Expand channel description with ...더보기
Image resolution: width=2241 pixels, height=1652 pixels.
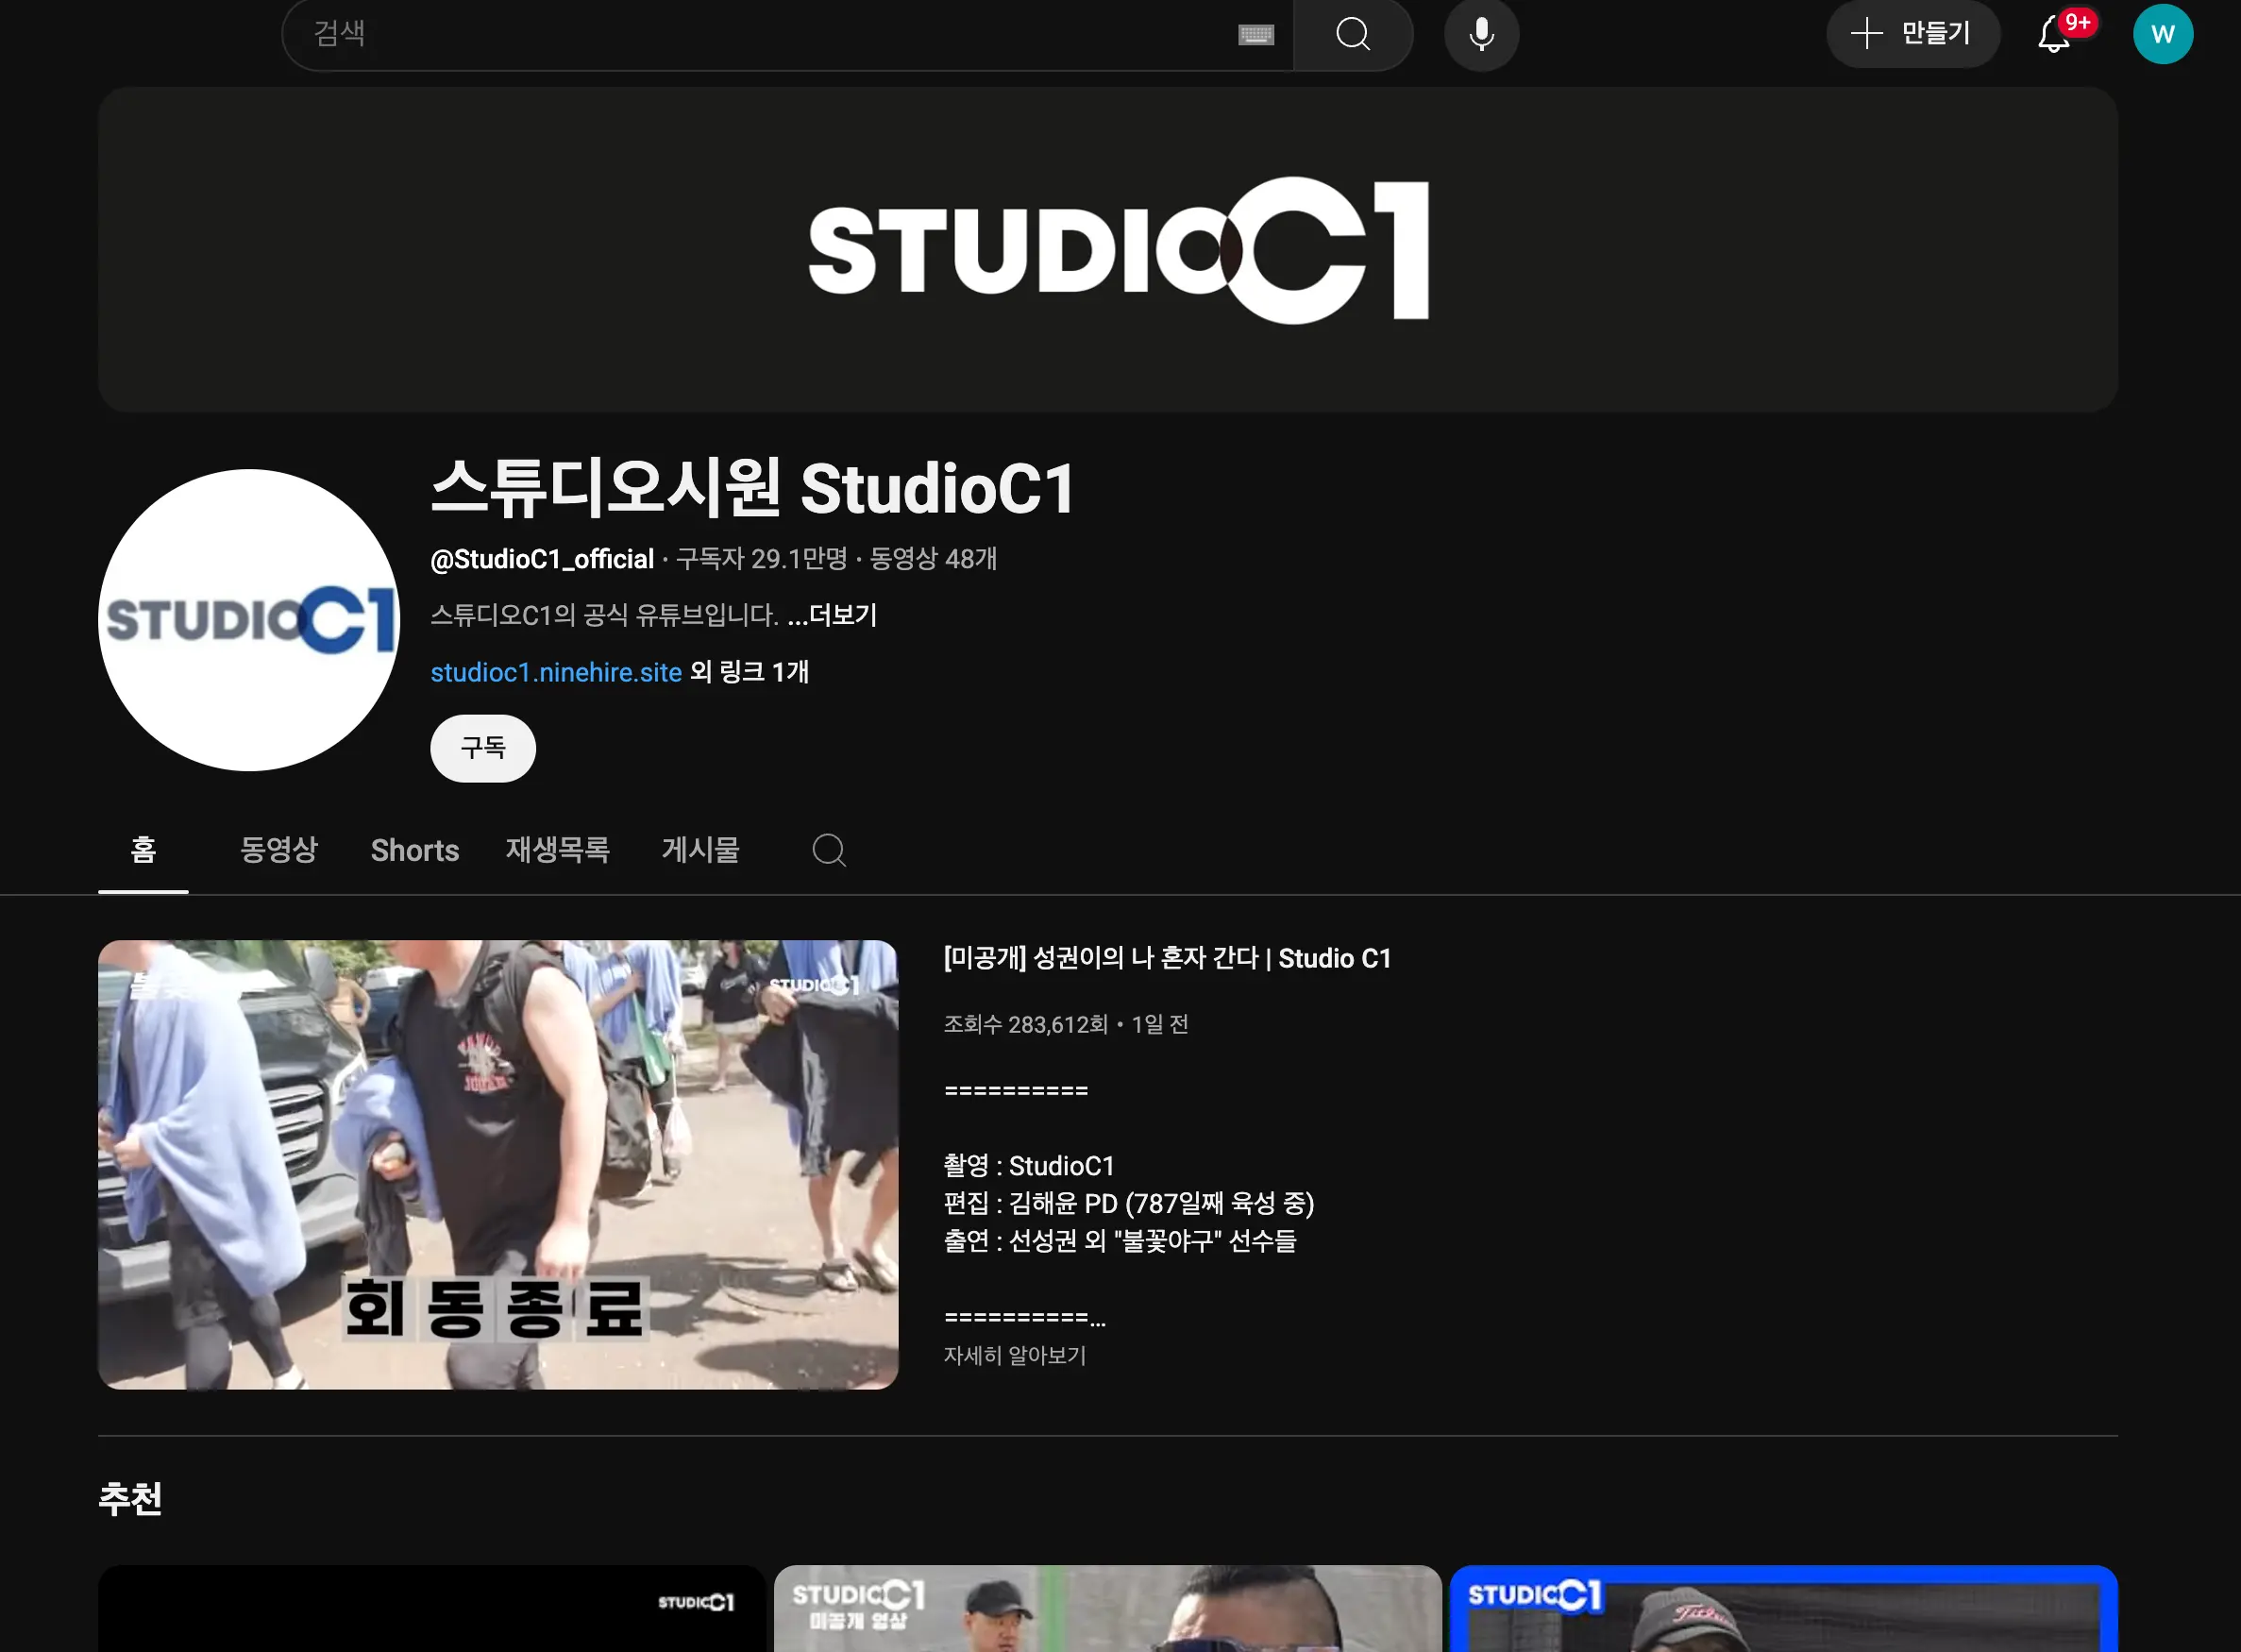[832, 615]
